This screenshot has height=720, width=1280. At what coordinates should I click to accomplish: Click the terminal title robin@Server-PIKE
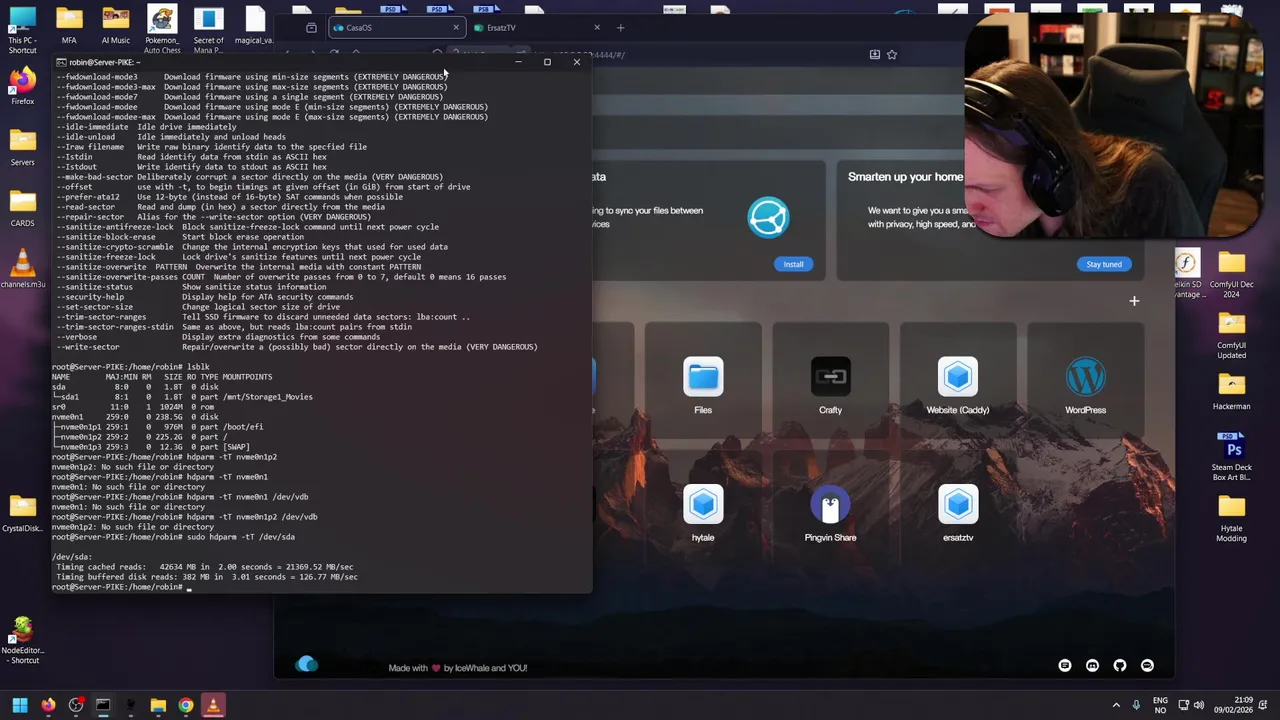[104, 62]
